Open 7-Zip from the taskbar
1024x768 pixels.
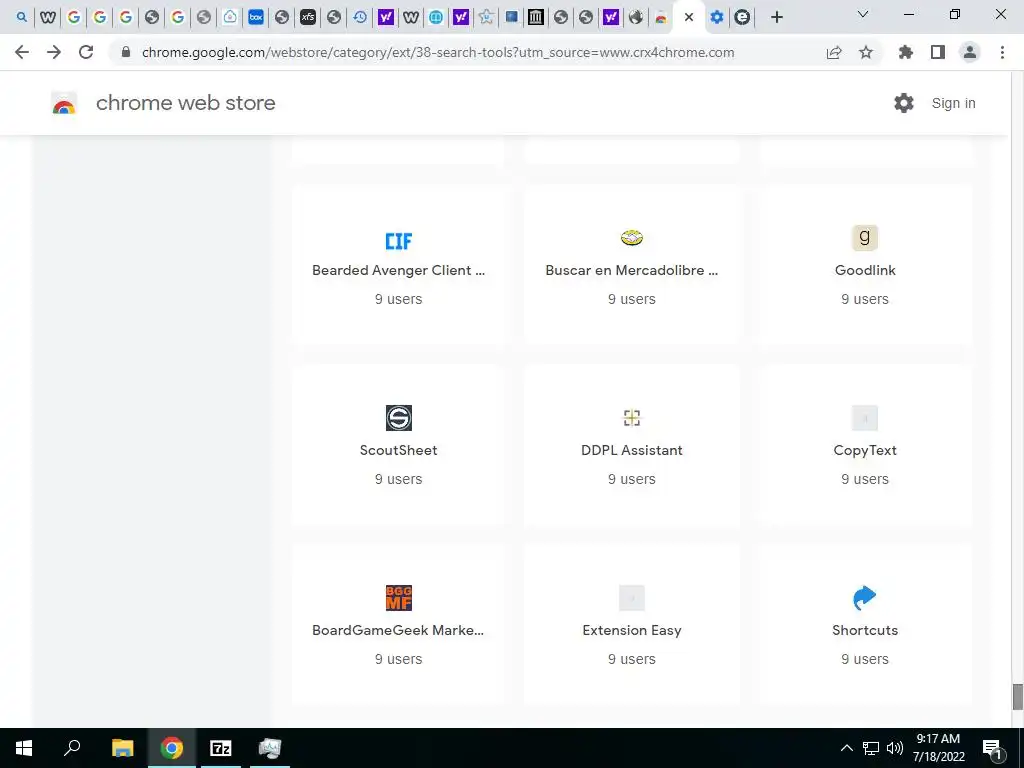[221, 748]
